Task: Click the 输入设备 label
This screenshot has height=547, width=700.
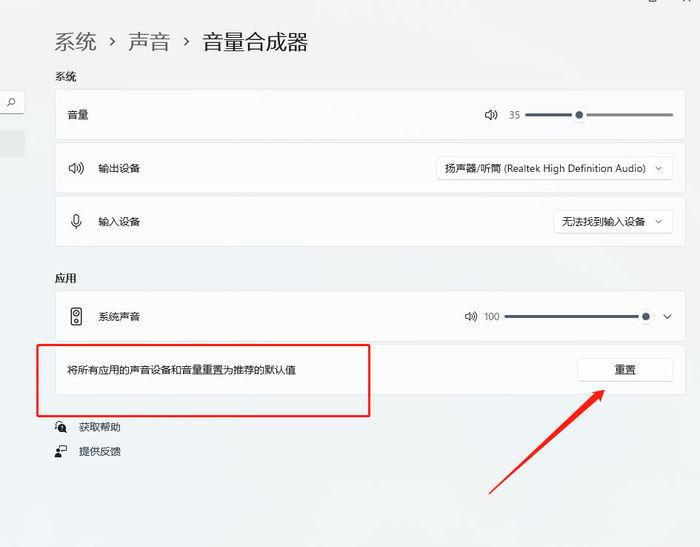Action: click(x=119, y=221)
